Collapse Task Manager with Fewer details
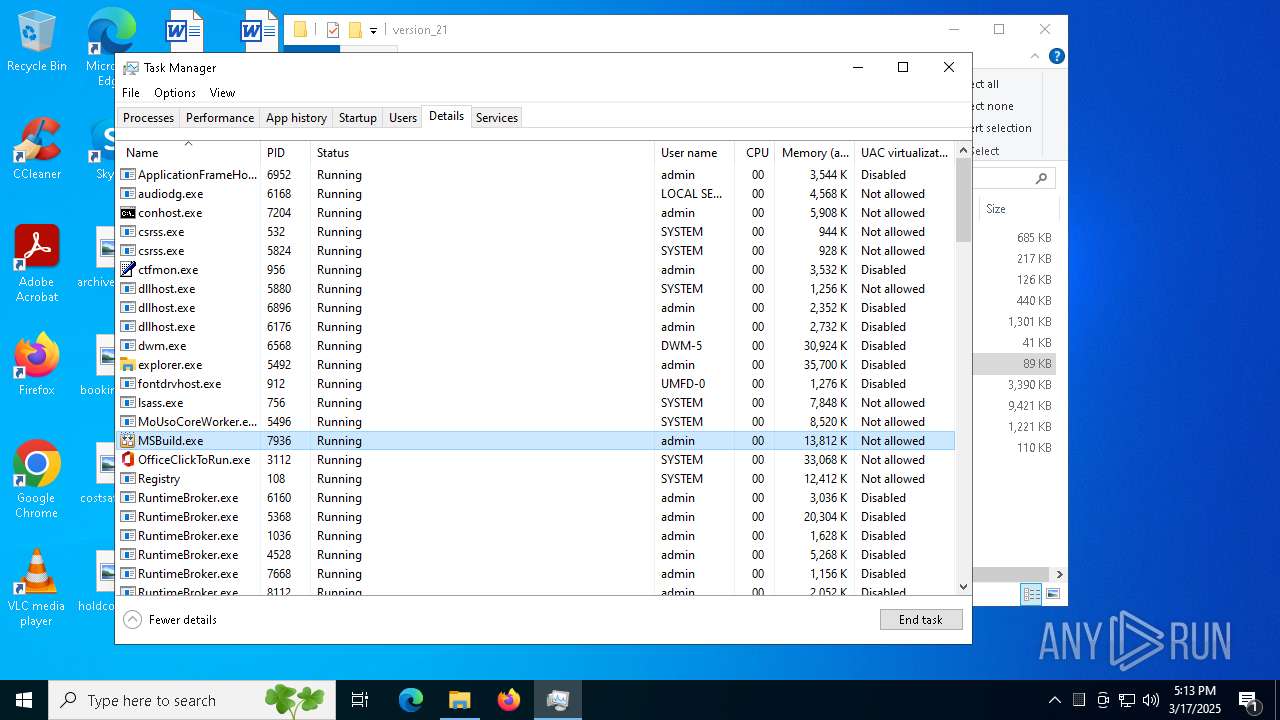The height and width of the screenshot is (720, 1280). 170,620
